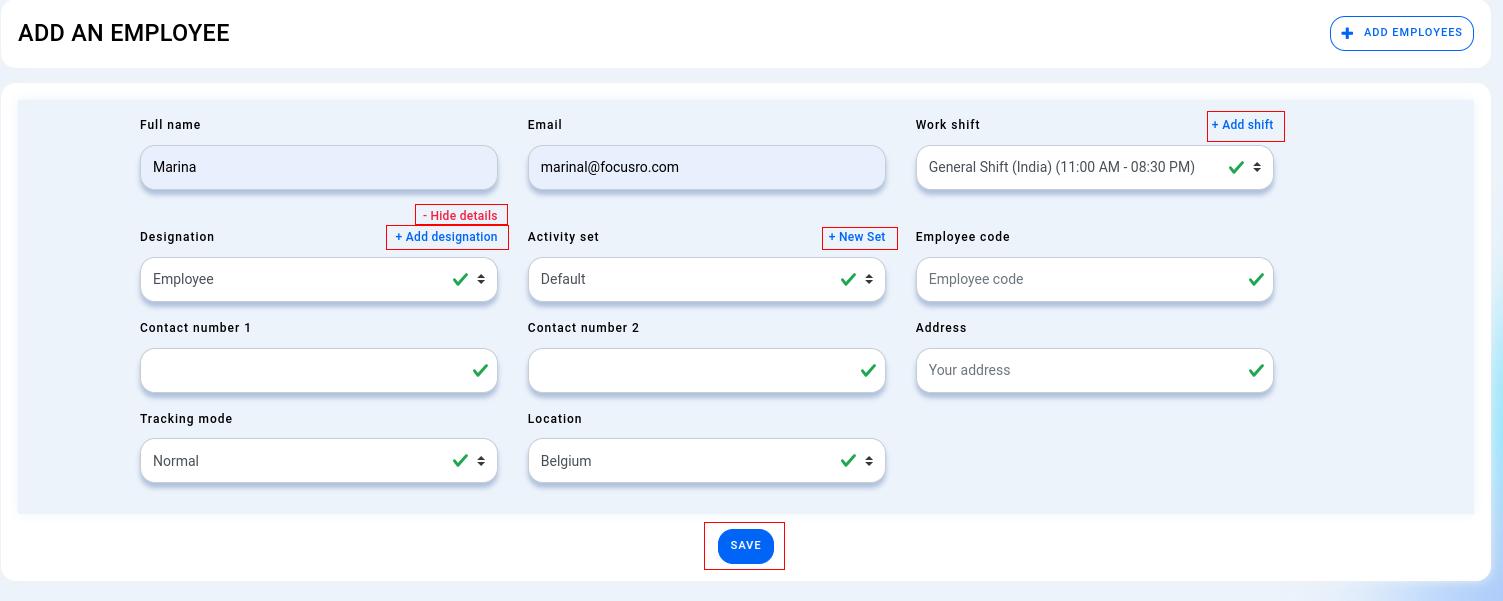Click the checkmark inside Employee code field
The width and height of the screenshot is (1503, 601).
1256,279
